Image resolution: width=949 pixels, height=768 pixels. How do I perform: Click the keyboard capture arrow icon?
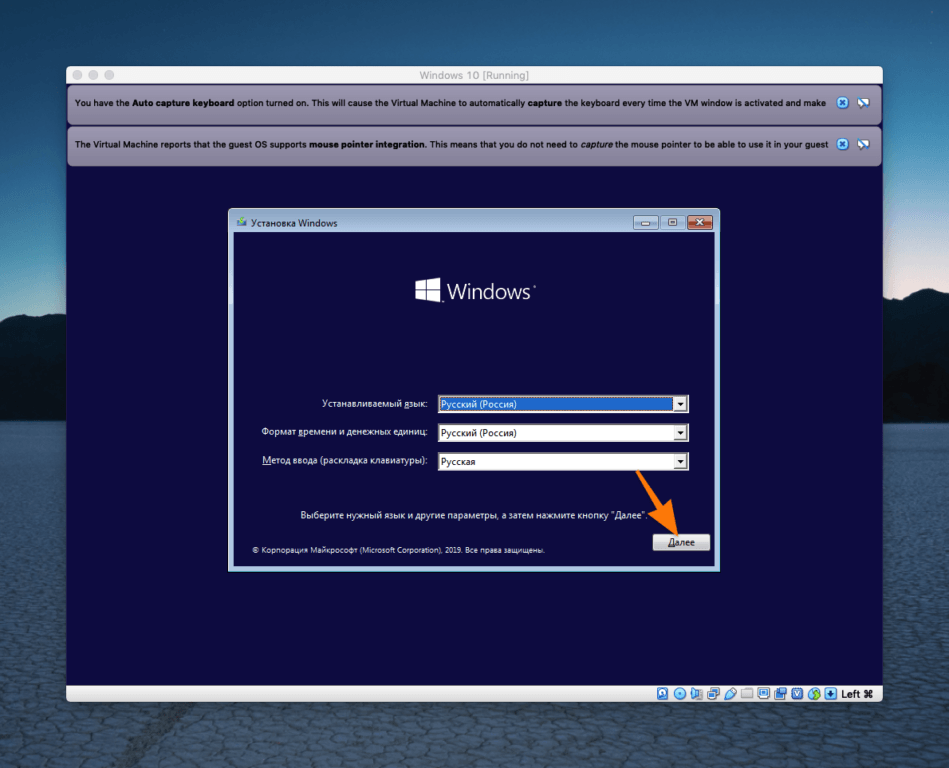[831, 694]
